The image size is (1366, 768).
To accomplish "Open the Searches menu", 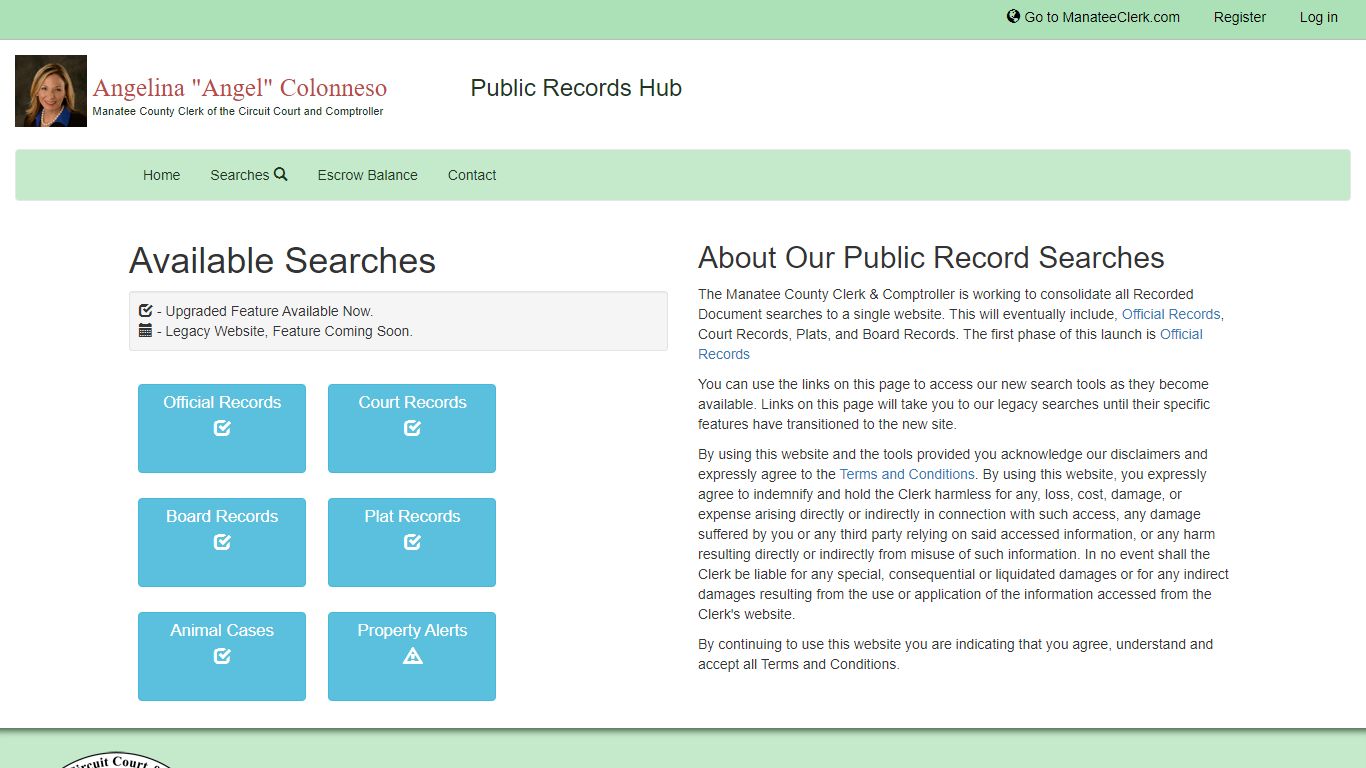I will click(x=248, y=175).
